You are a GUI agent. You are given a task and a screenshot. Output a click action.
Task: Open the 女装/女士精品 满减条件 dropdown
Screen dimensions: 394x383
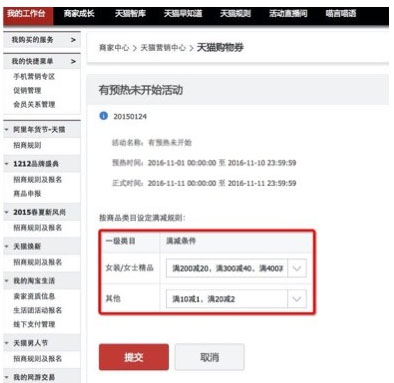click(x=236, y=268)
